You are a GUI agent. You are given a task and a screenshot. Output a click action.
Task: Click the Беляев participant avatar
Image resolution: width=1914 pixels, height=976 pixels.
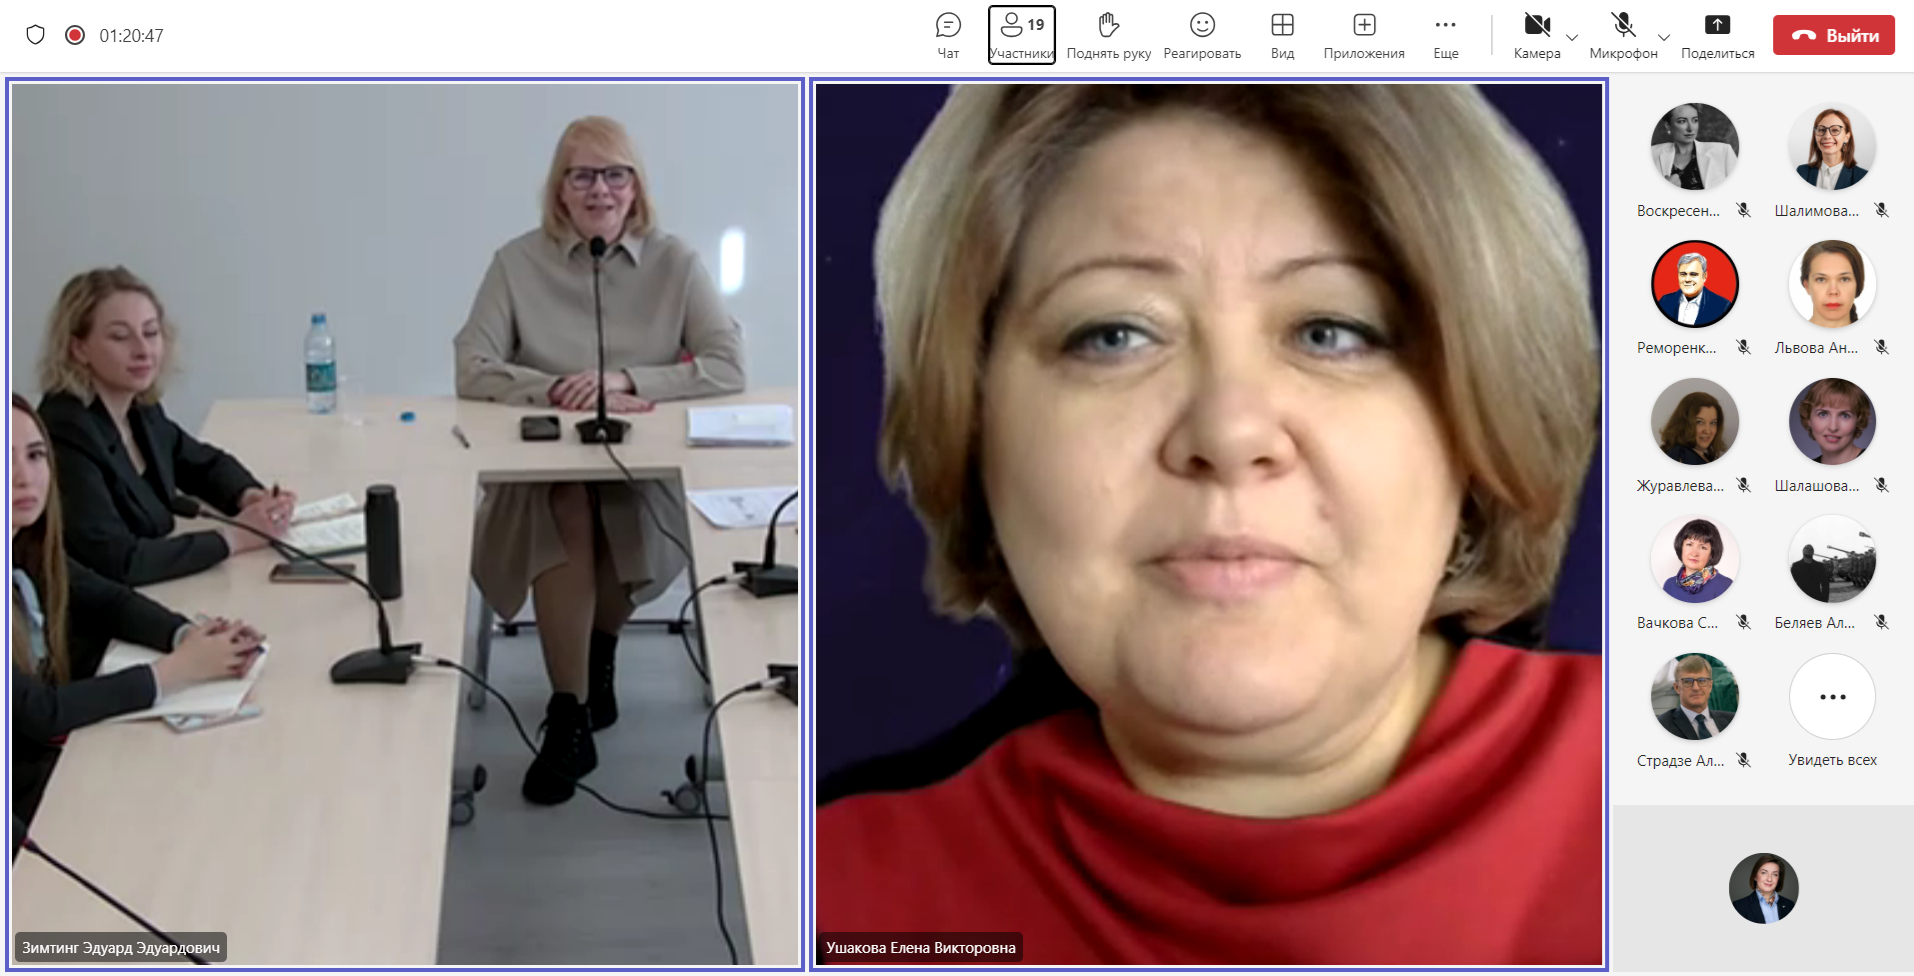[1832, 560]
